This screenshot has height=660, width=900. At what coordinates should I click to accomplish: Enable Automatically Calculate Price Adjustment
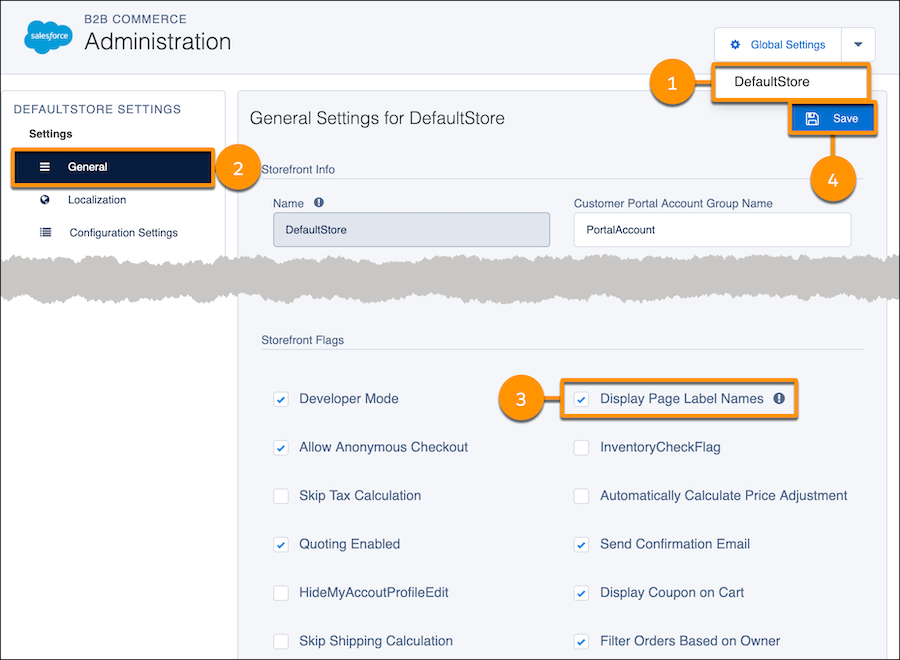[x=581, y=496]
